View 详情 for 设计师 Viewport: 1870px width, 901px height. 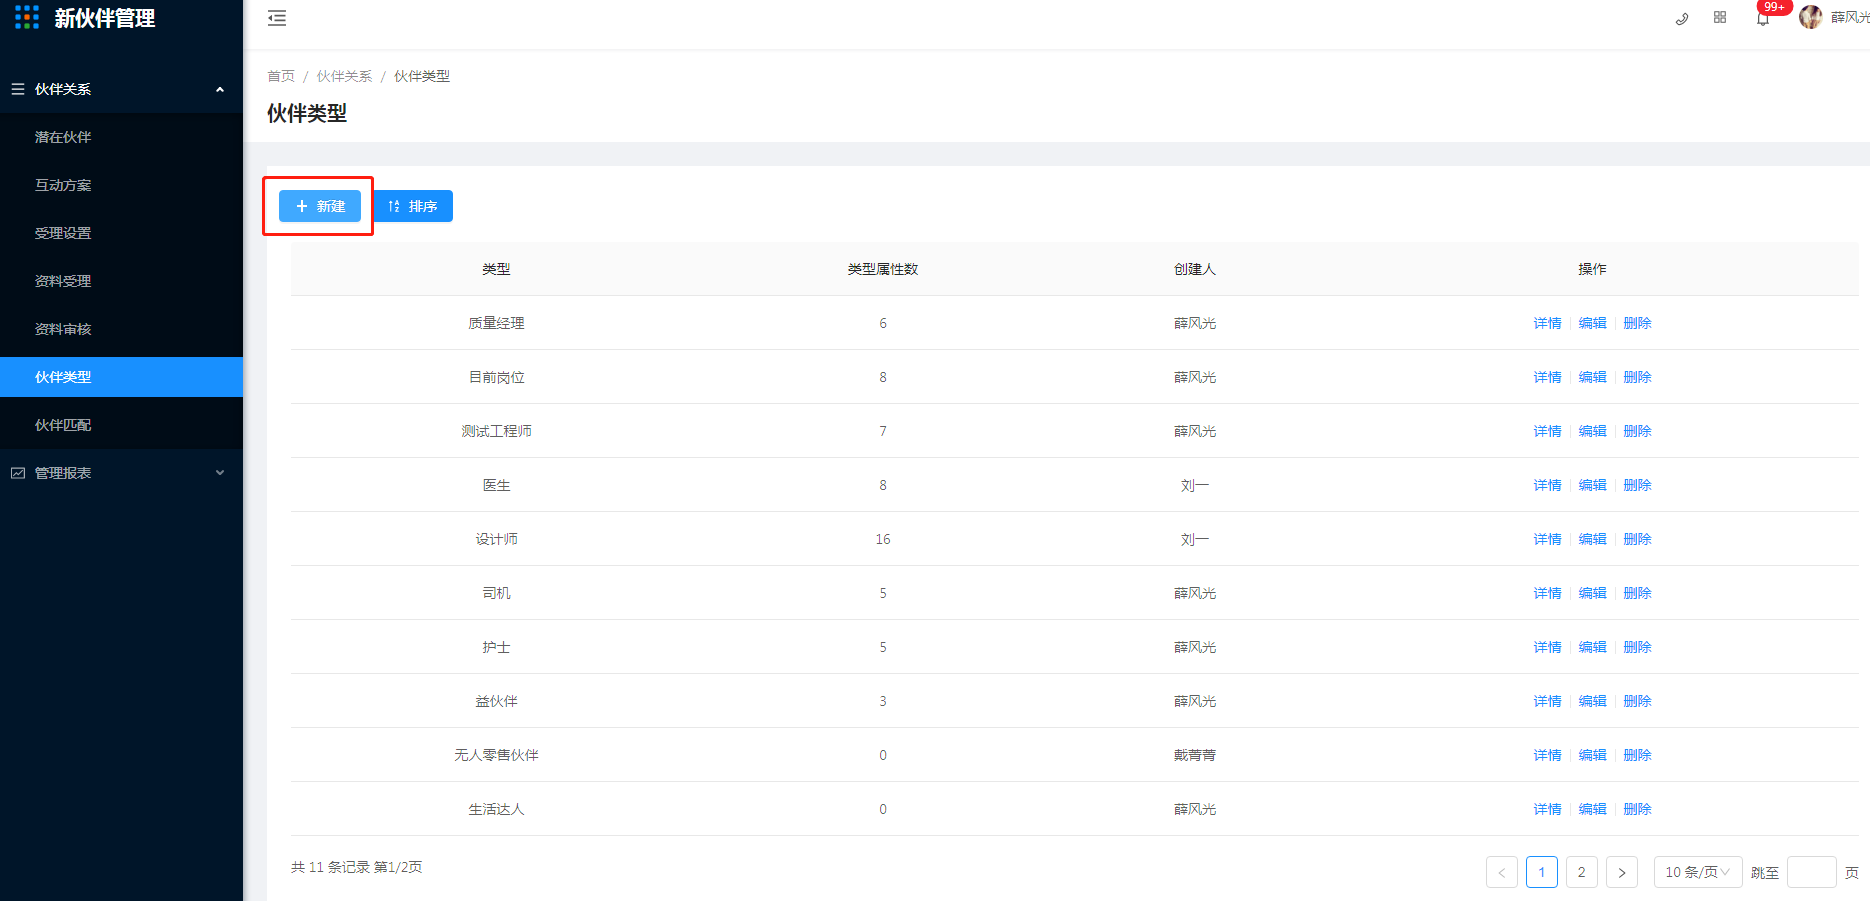[x=1547, y=539]
